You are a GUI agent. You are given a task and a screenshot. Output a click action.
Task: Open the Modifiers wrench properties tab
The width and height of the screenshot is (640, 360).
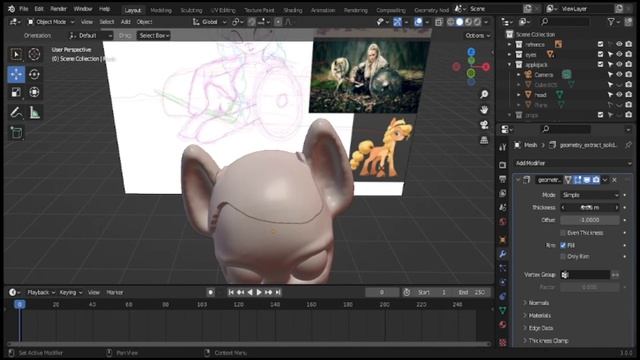click(x=503, y=254)
